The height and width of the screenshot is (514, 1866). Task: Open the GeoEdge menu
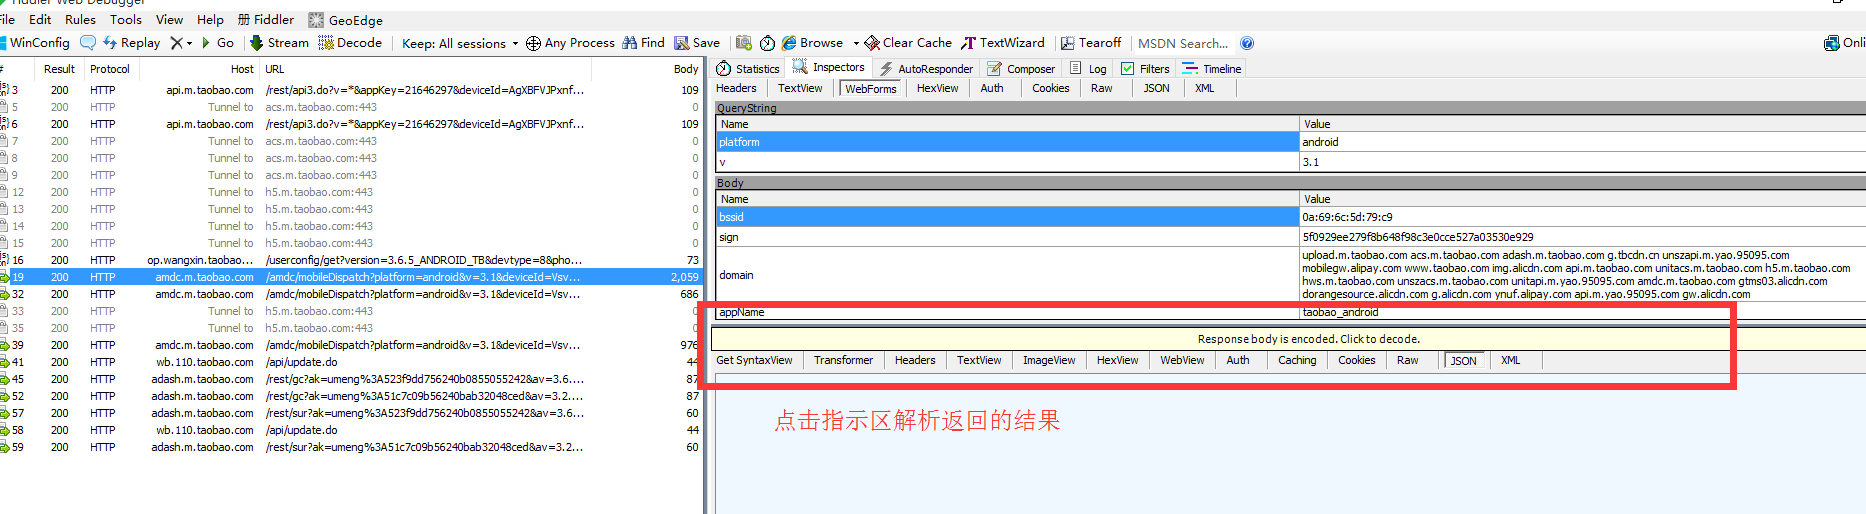coord(346,20)
